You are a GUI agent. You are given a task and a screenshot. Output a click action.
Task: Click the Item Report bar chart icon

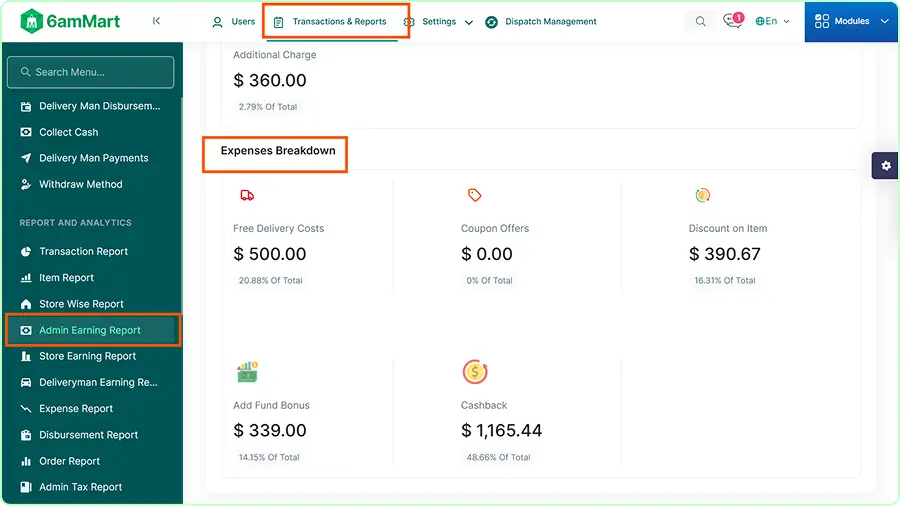click(26, 278)
